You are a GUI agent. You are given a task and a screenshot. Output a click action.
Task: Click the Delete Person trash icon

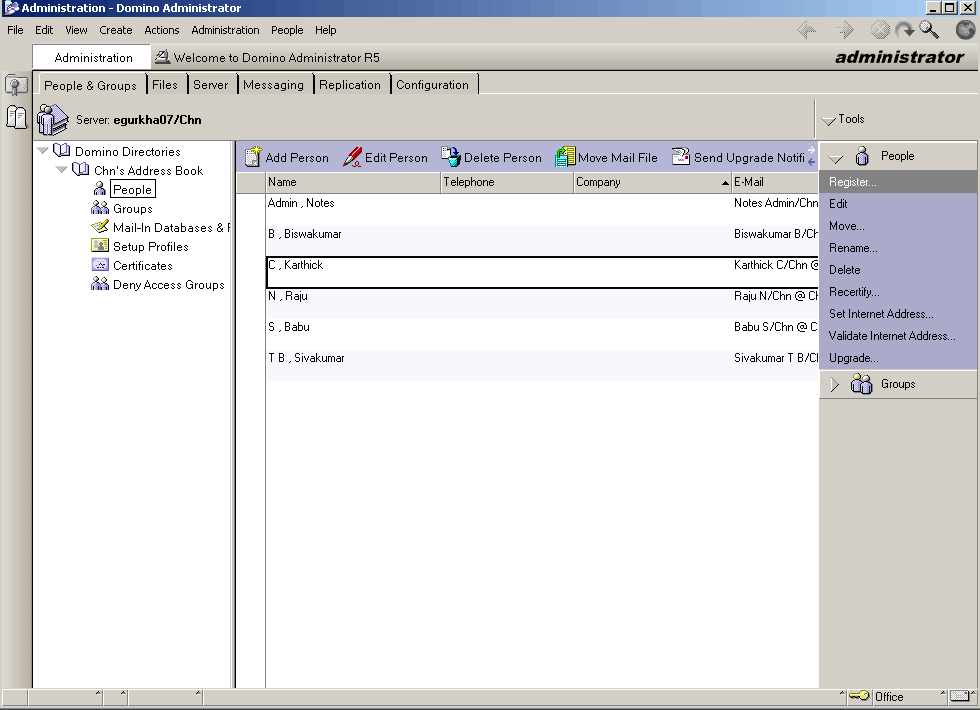pos(451,157)
